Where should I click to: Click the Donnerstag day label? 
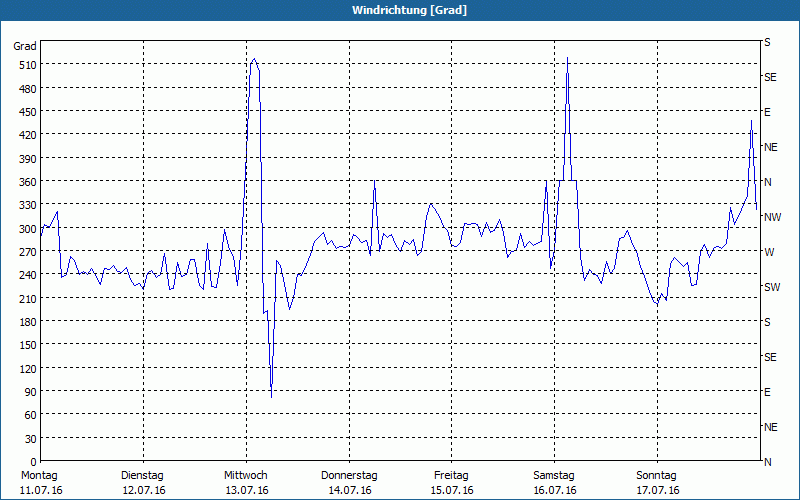349,476
